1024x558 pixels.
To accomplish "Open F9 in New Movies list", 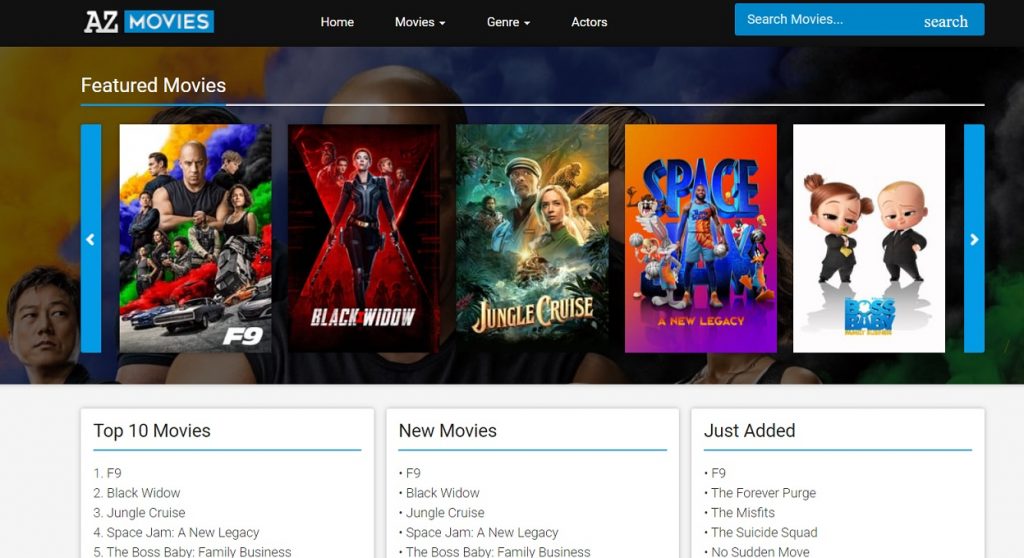I will pos(413,473).
